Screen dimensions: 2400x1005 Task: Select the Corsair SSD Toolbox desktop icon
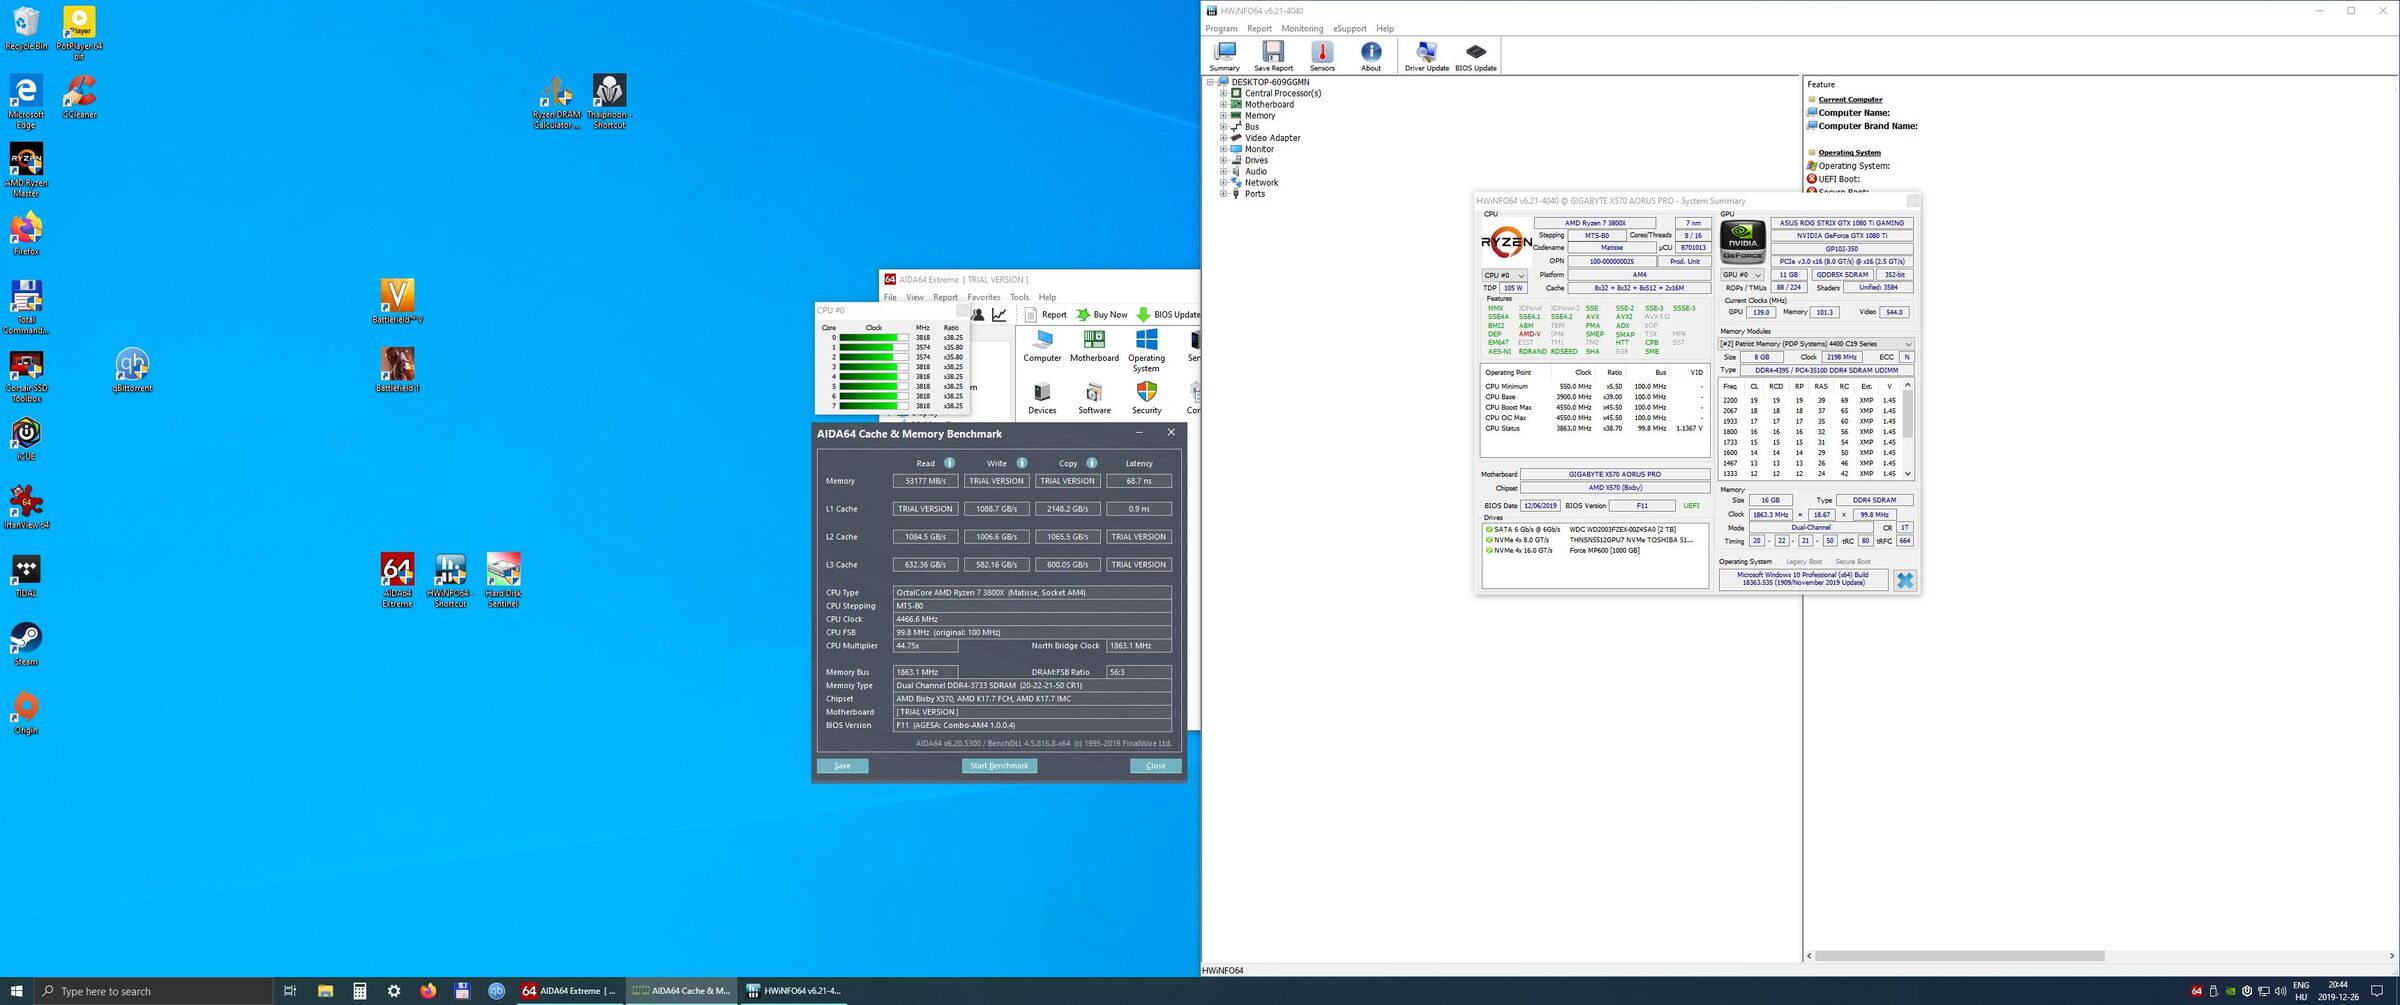tap(26, 377)
